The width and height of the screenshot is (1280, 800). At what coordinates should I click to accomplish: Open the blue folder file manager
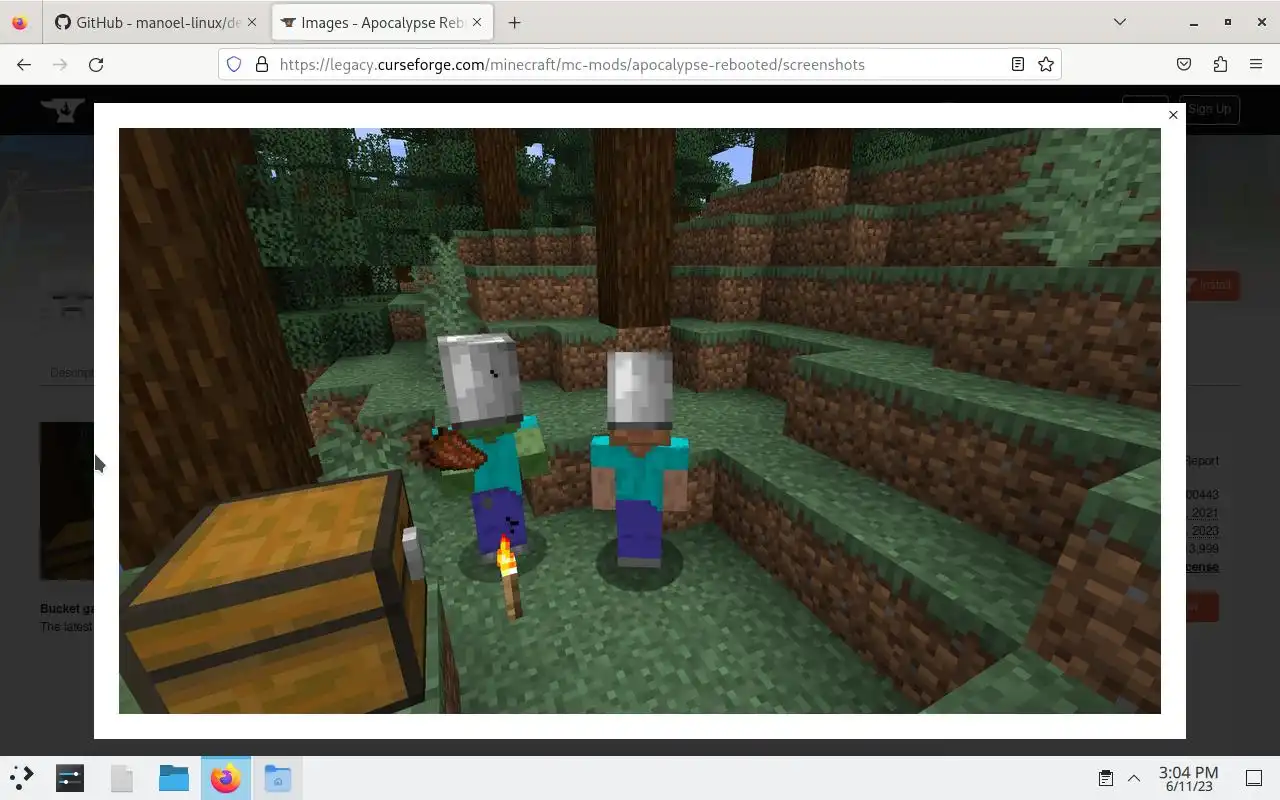coord(174,777)
